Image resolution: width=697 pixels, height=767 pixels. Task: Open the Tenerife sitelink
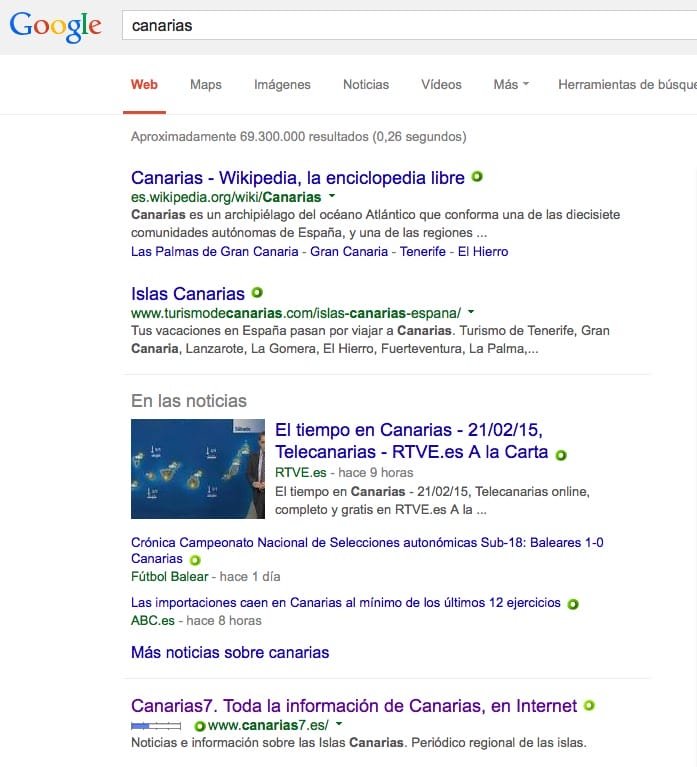(x=423, y=251)
